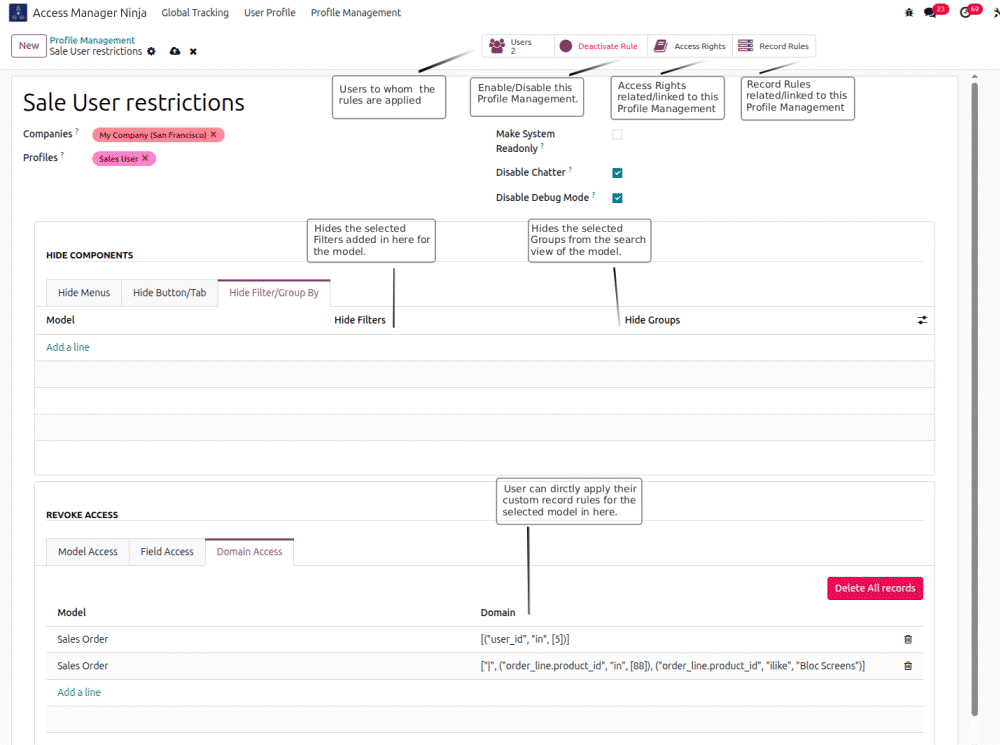
Task: Enable the Make System Readonly checkbox
Action: 617,133
